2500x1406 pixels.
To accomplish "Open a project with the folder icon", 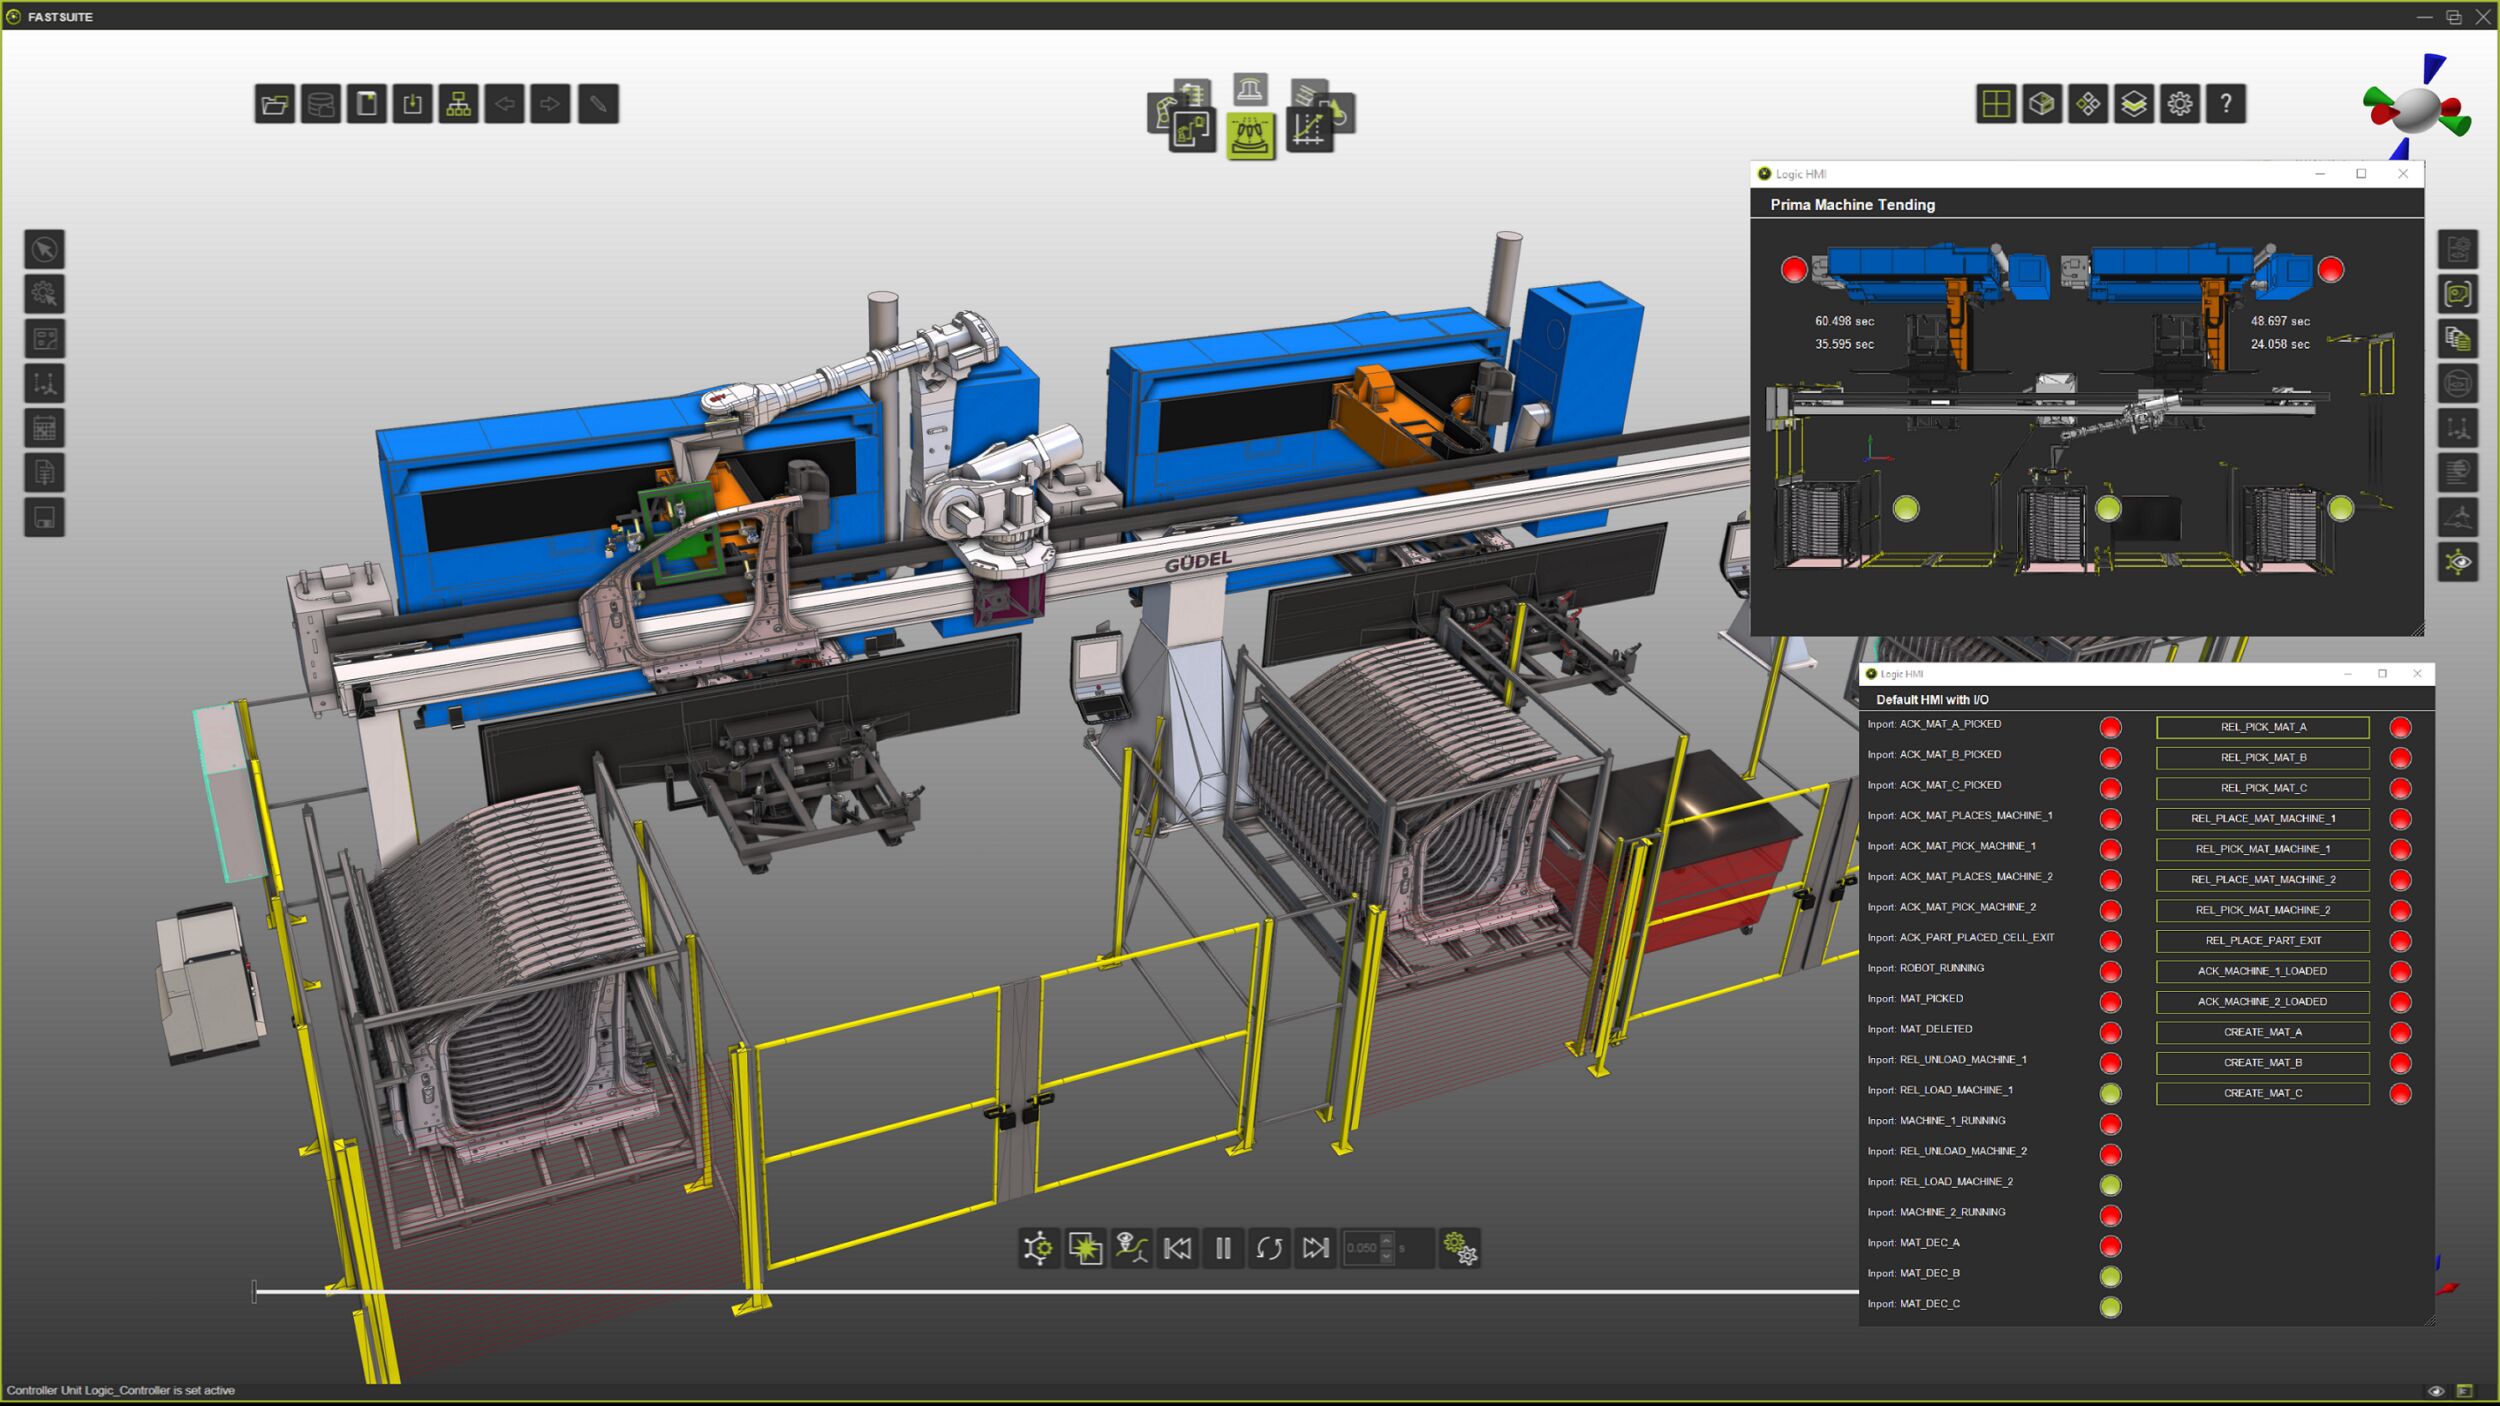I will (274, 103).
